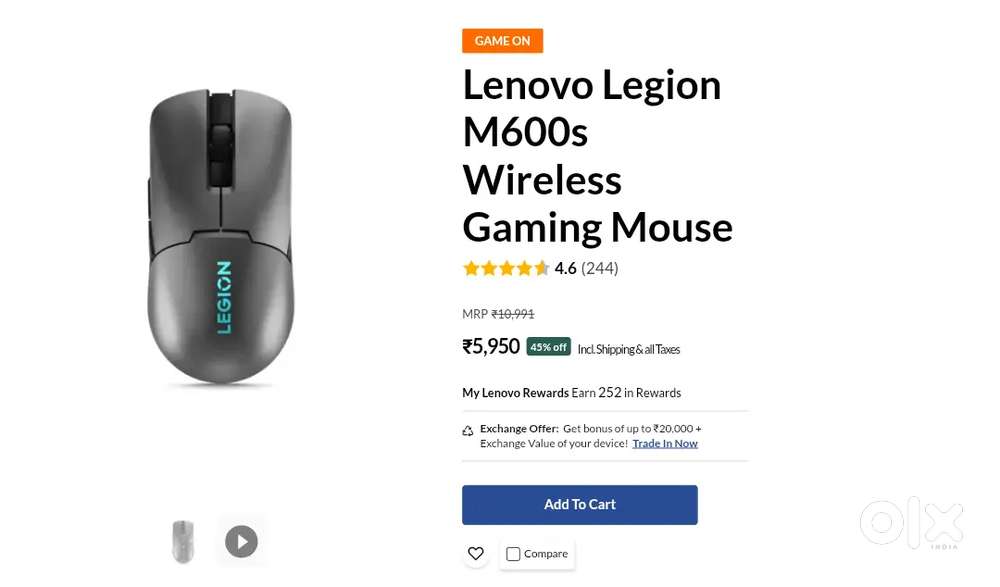Click the (244) reviews count

[x=599, y=268]
